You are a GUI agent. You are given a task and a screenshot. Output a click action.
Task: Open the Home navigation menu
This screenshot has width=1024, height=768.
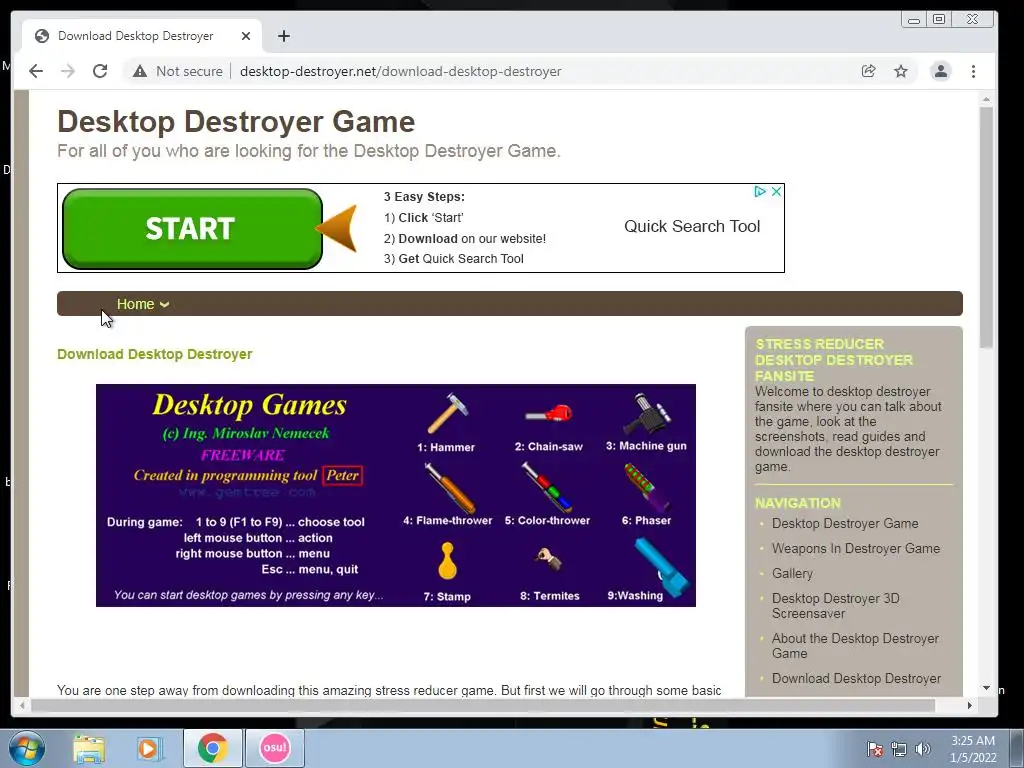pyautogui.click(x=135, y=304)
